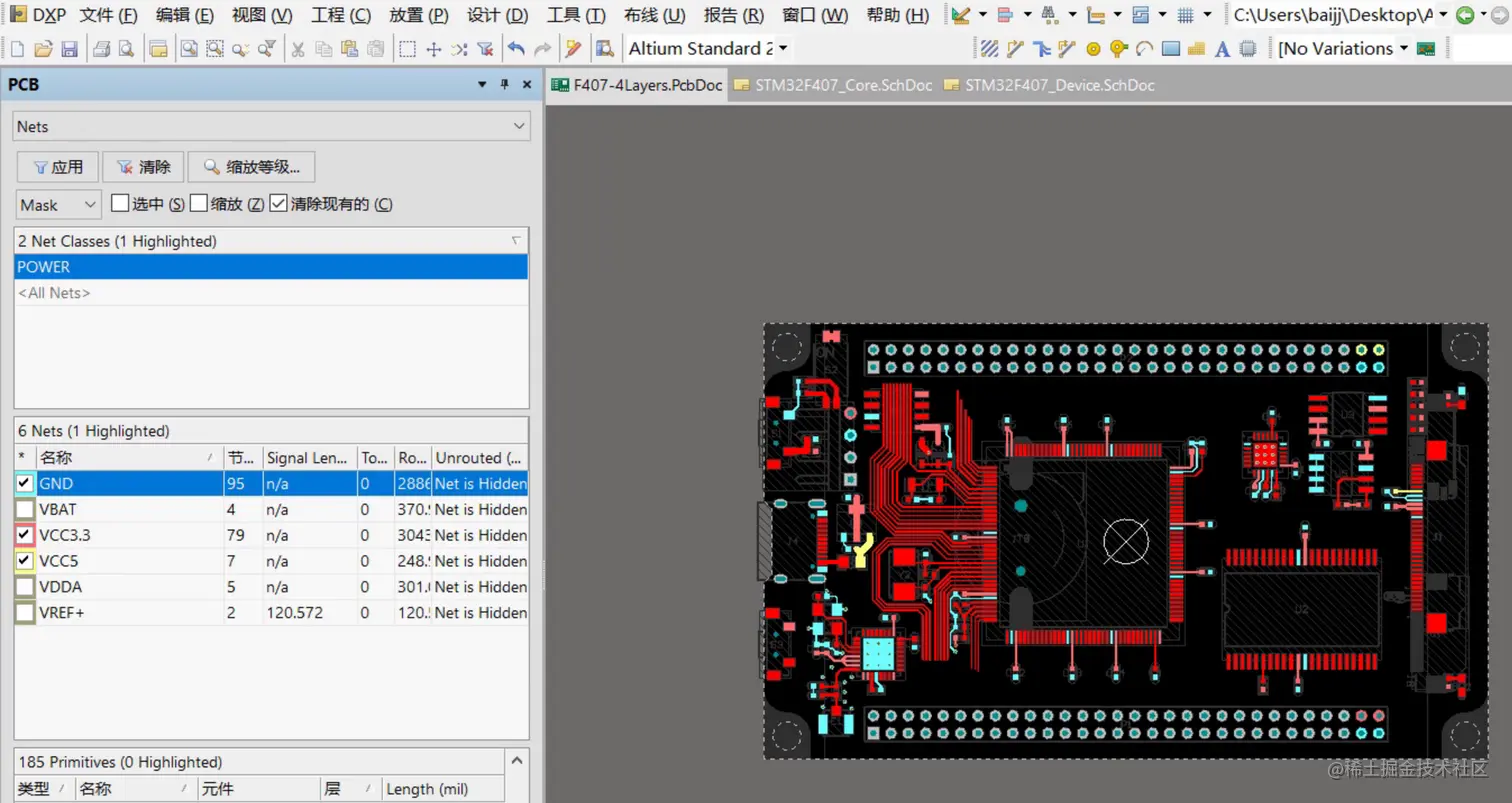Click the Cross Probe pencil icon
Viewport: 1512px width, 803px height.
point(572,48)
